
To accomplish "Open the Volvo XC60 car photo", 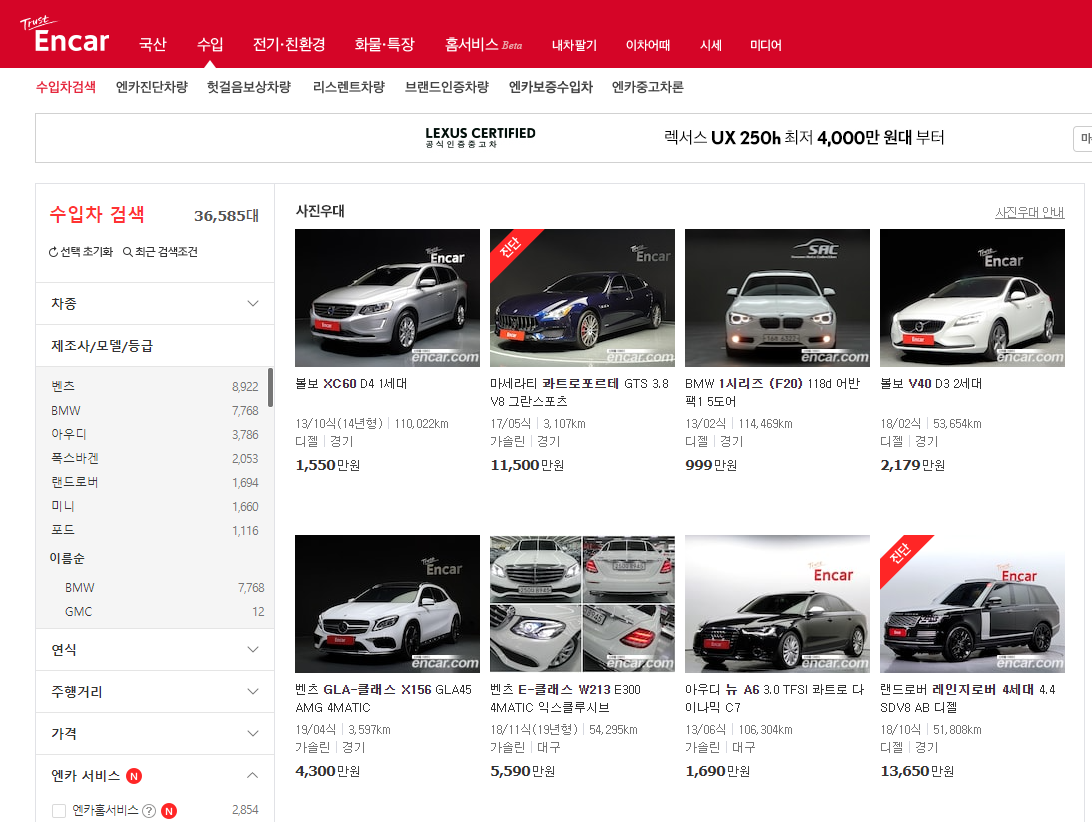I will pos(387,298).
